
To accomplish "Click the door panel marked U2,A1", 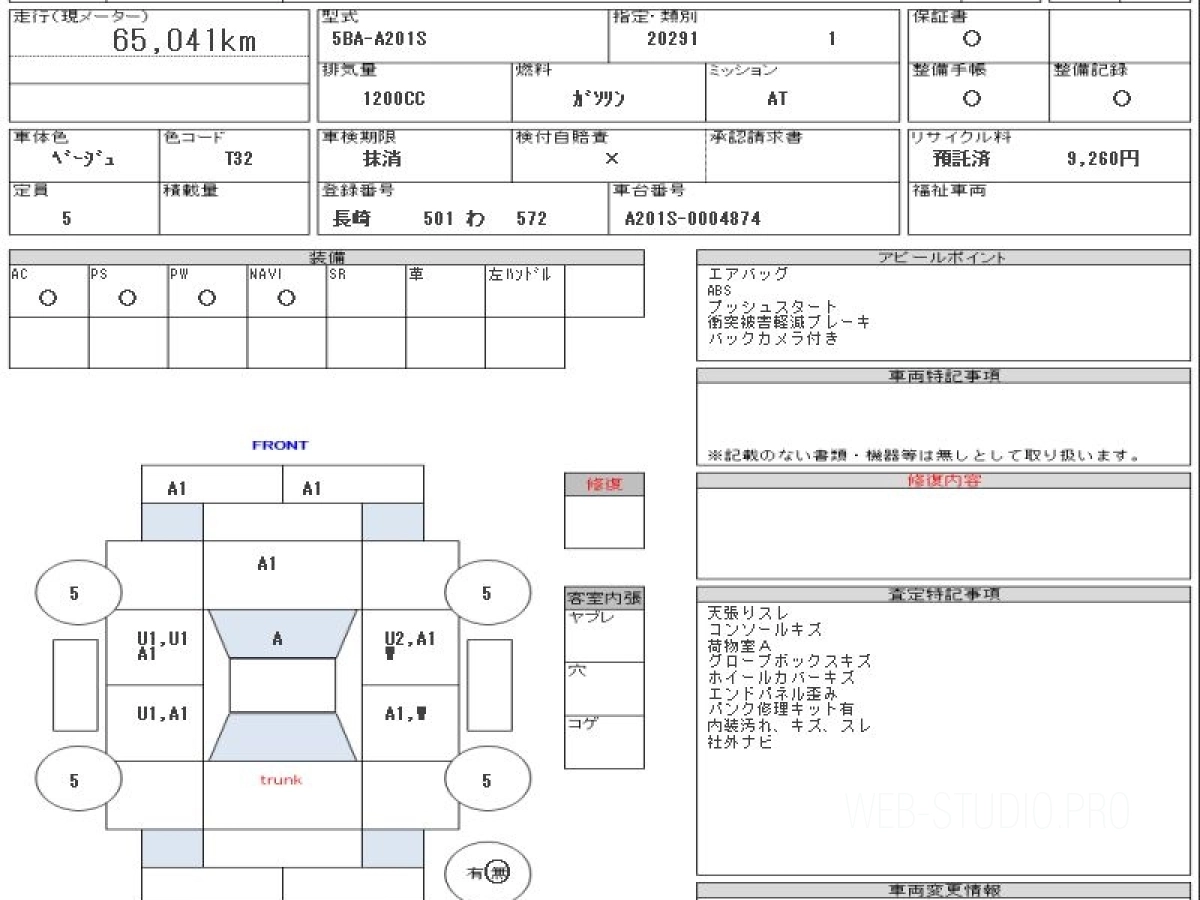I will point(410,647).
